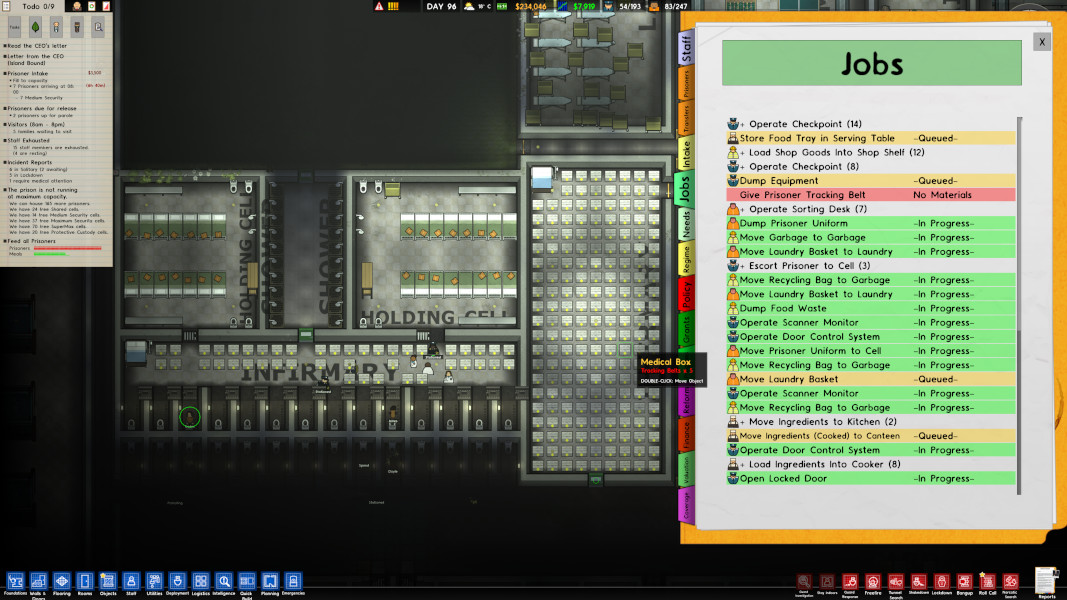Open the Quick Build menu
Viewport: 1067px width, 600px height.
point(247,582)
